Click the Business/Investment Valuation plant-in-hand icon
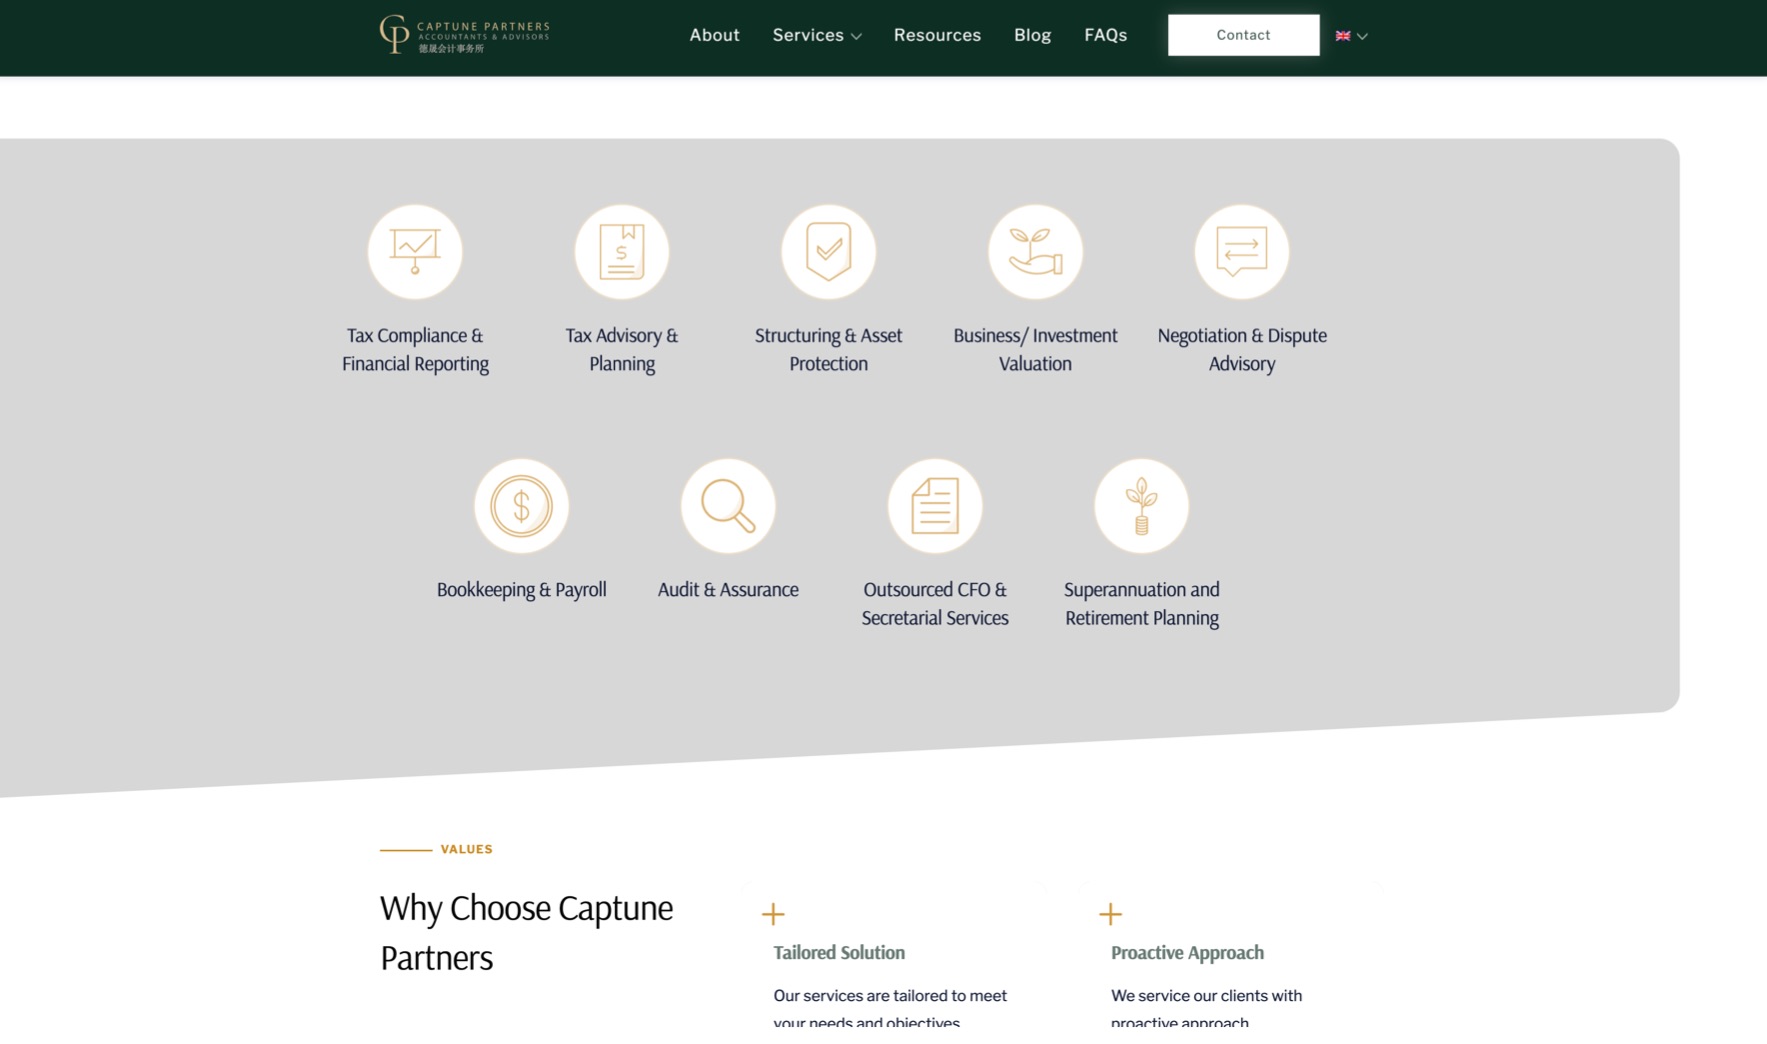The width and height of the screenshot is (1767, 1044). pyautogui.click(x=1035, y=252)
